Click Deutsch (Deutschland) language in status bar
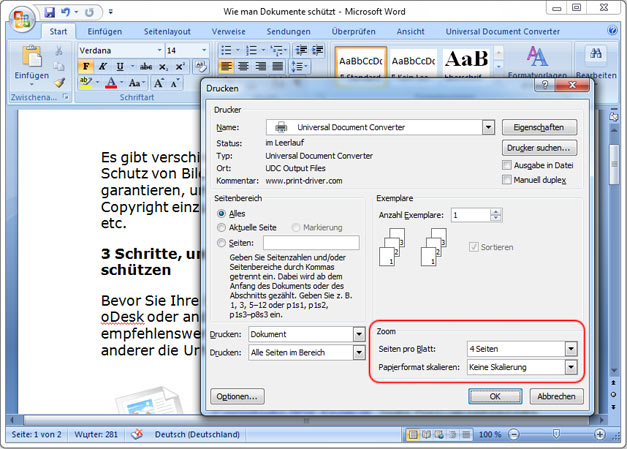This screenshot has height=449, width=627. coord(197,434)
